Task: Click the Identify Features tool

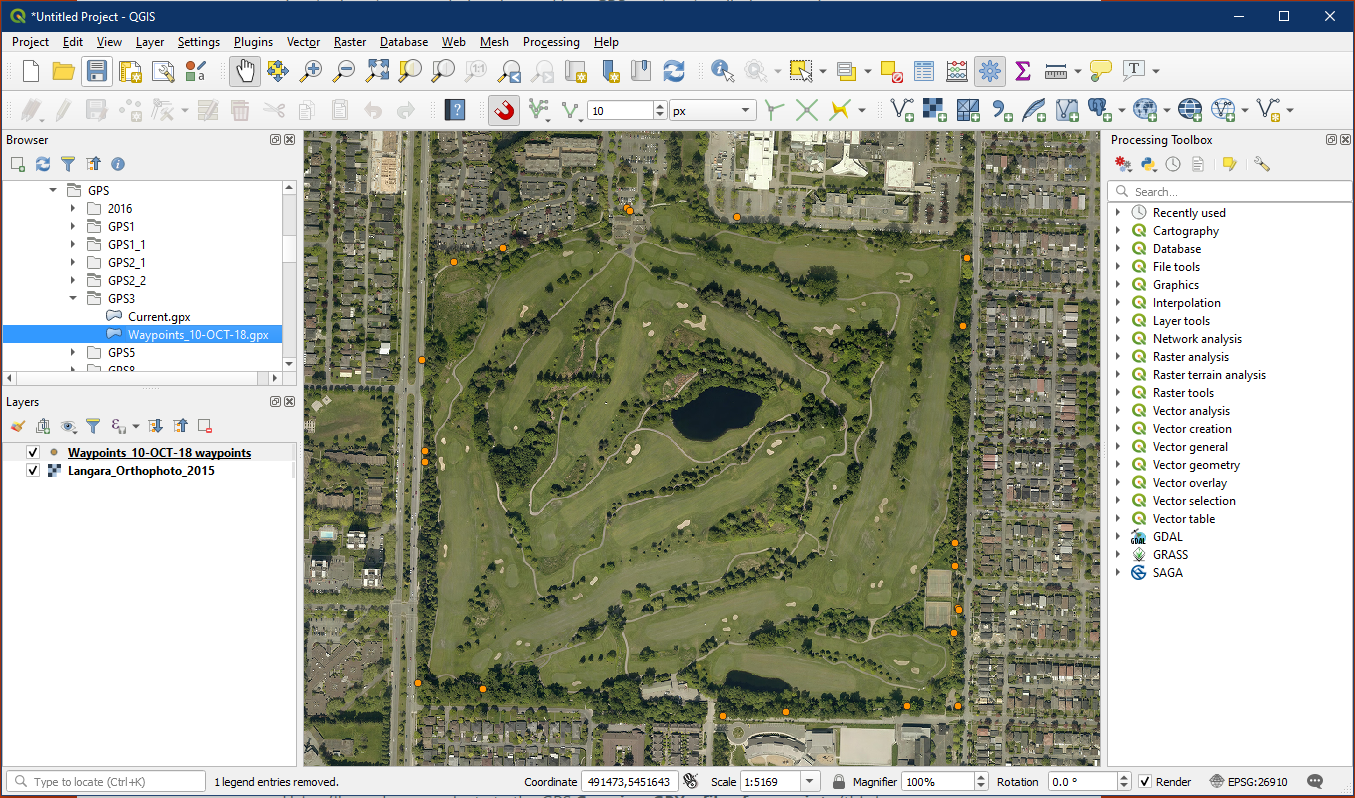Action: pyautogui.click(x=722, y=71)
